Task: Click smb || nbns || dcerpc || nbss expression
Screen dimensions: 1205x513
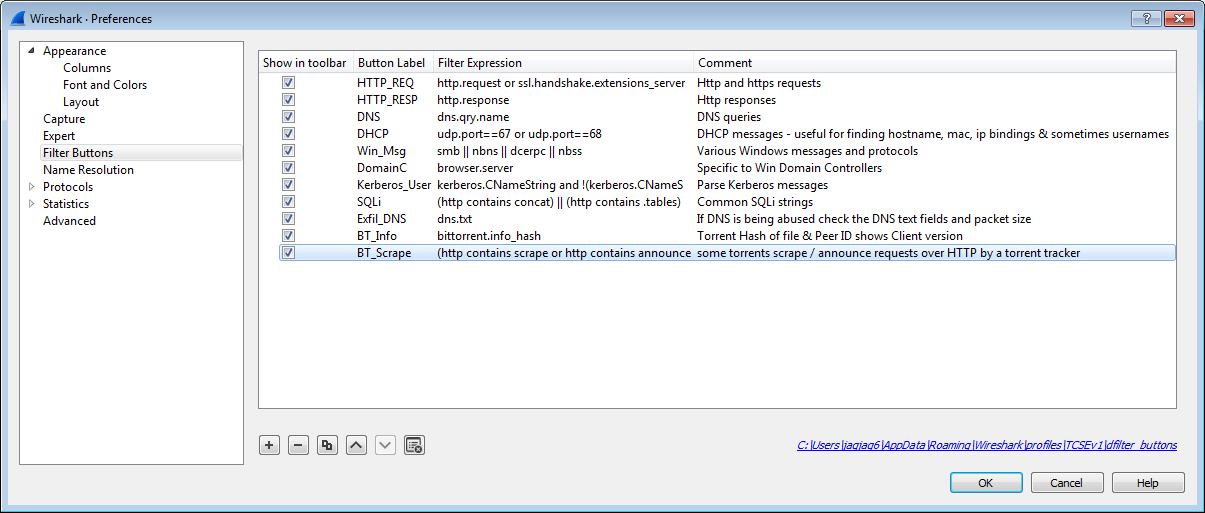Action: click(509, 151)
